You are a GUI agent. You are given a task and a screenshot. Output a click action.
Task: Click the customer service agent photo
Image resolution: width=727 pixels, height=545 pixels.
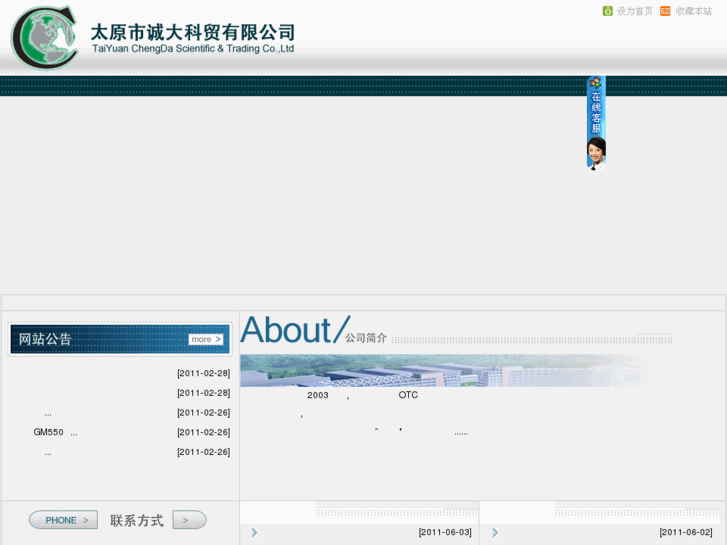596,153
